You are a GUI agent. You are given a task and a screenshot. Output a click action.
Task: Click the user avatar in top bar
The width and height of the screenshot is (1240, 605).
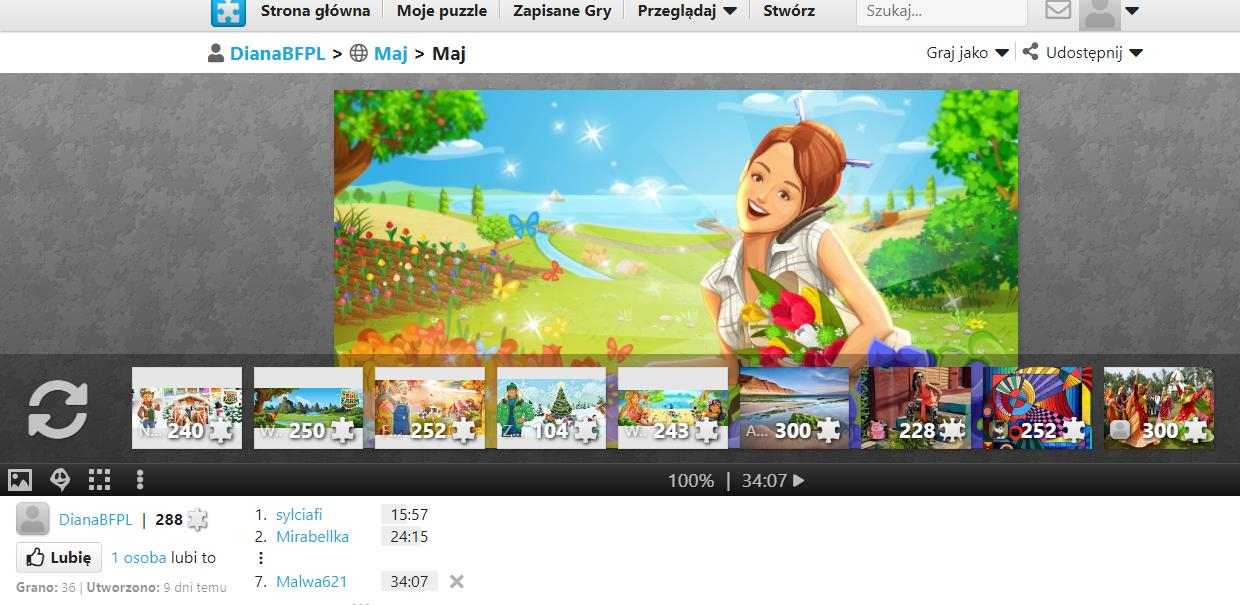(1100, 14)
